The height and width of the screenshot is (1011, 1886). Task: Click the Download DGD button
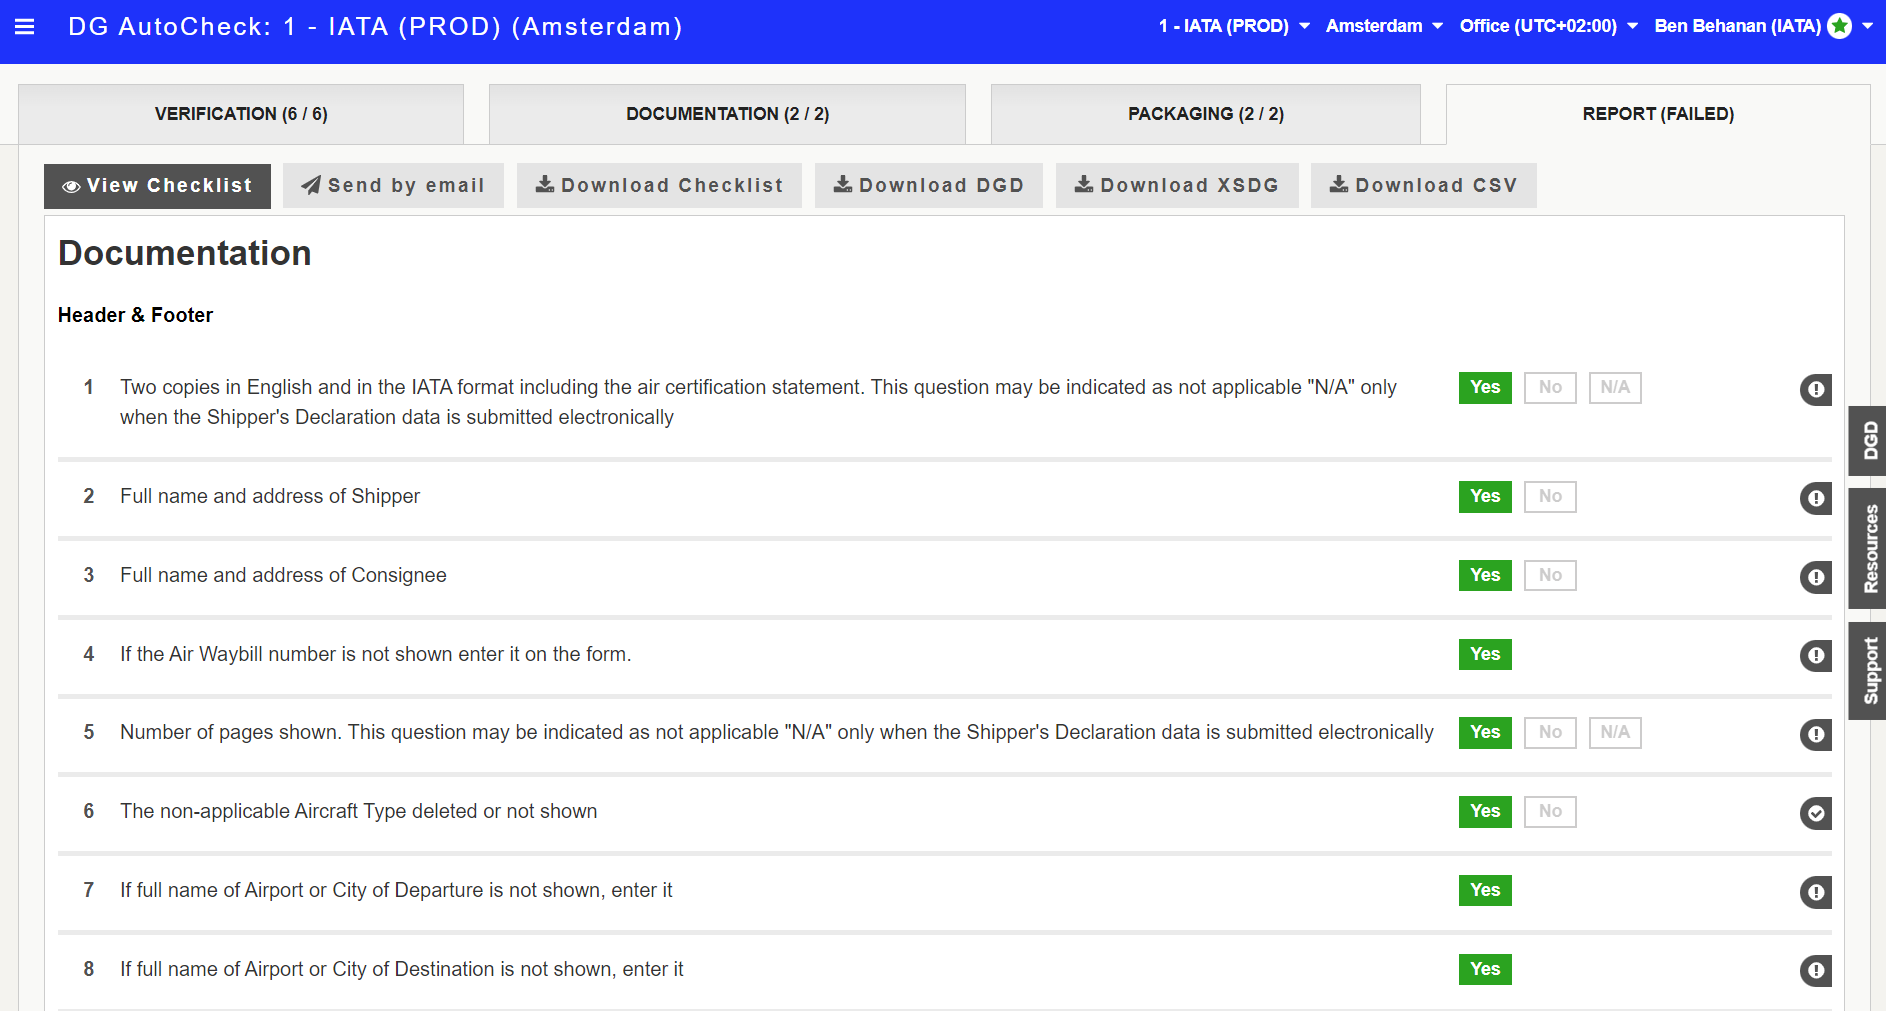coord(929,186)
